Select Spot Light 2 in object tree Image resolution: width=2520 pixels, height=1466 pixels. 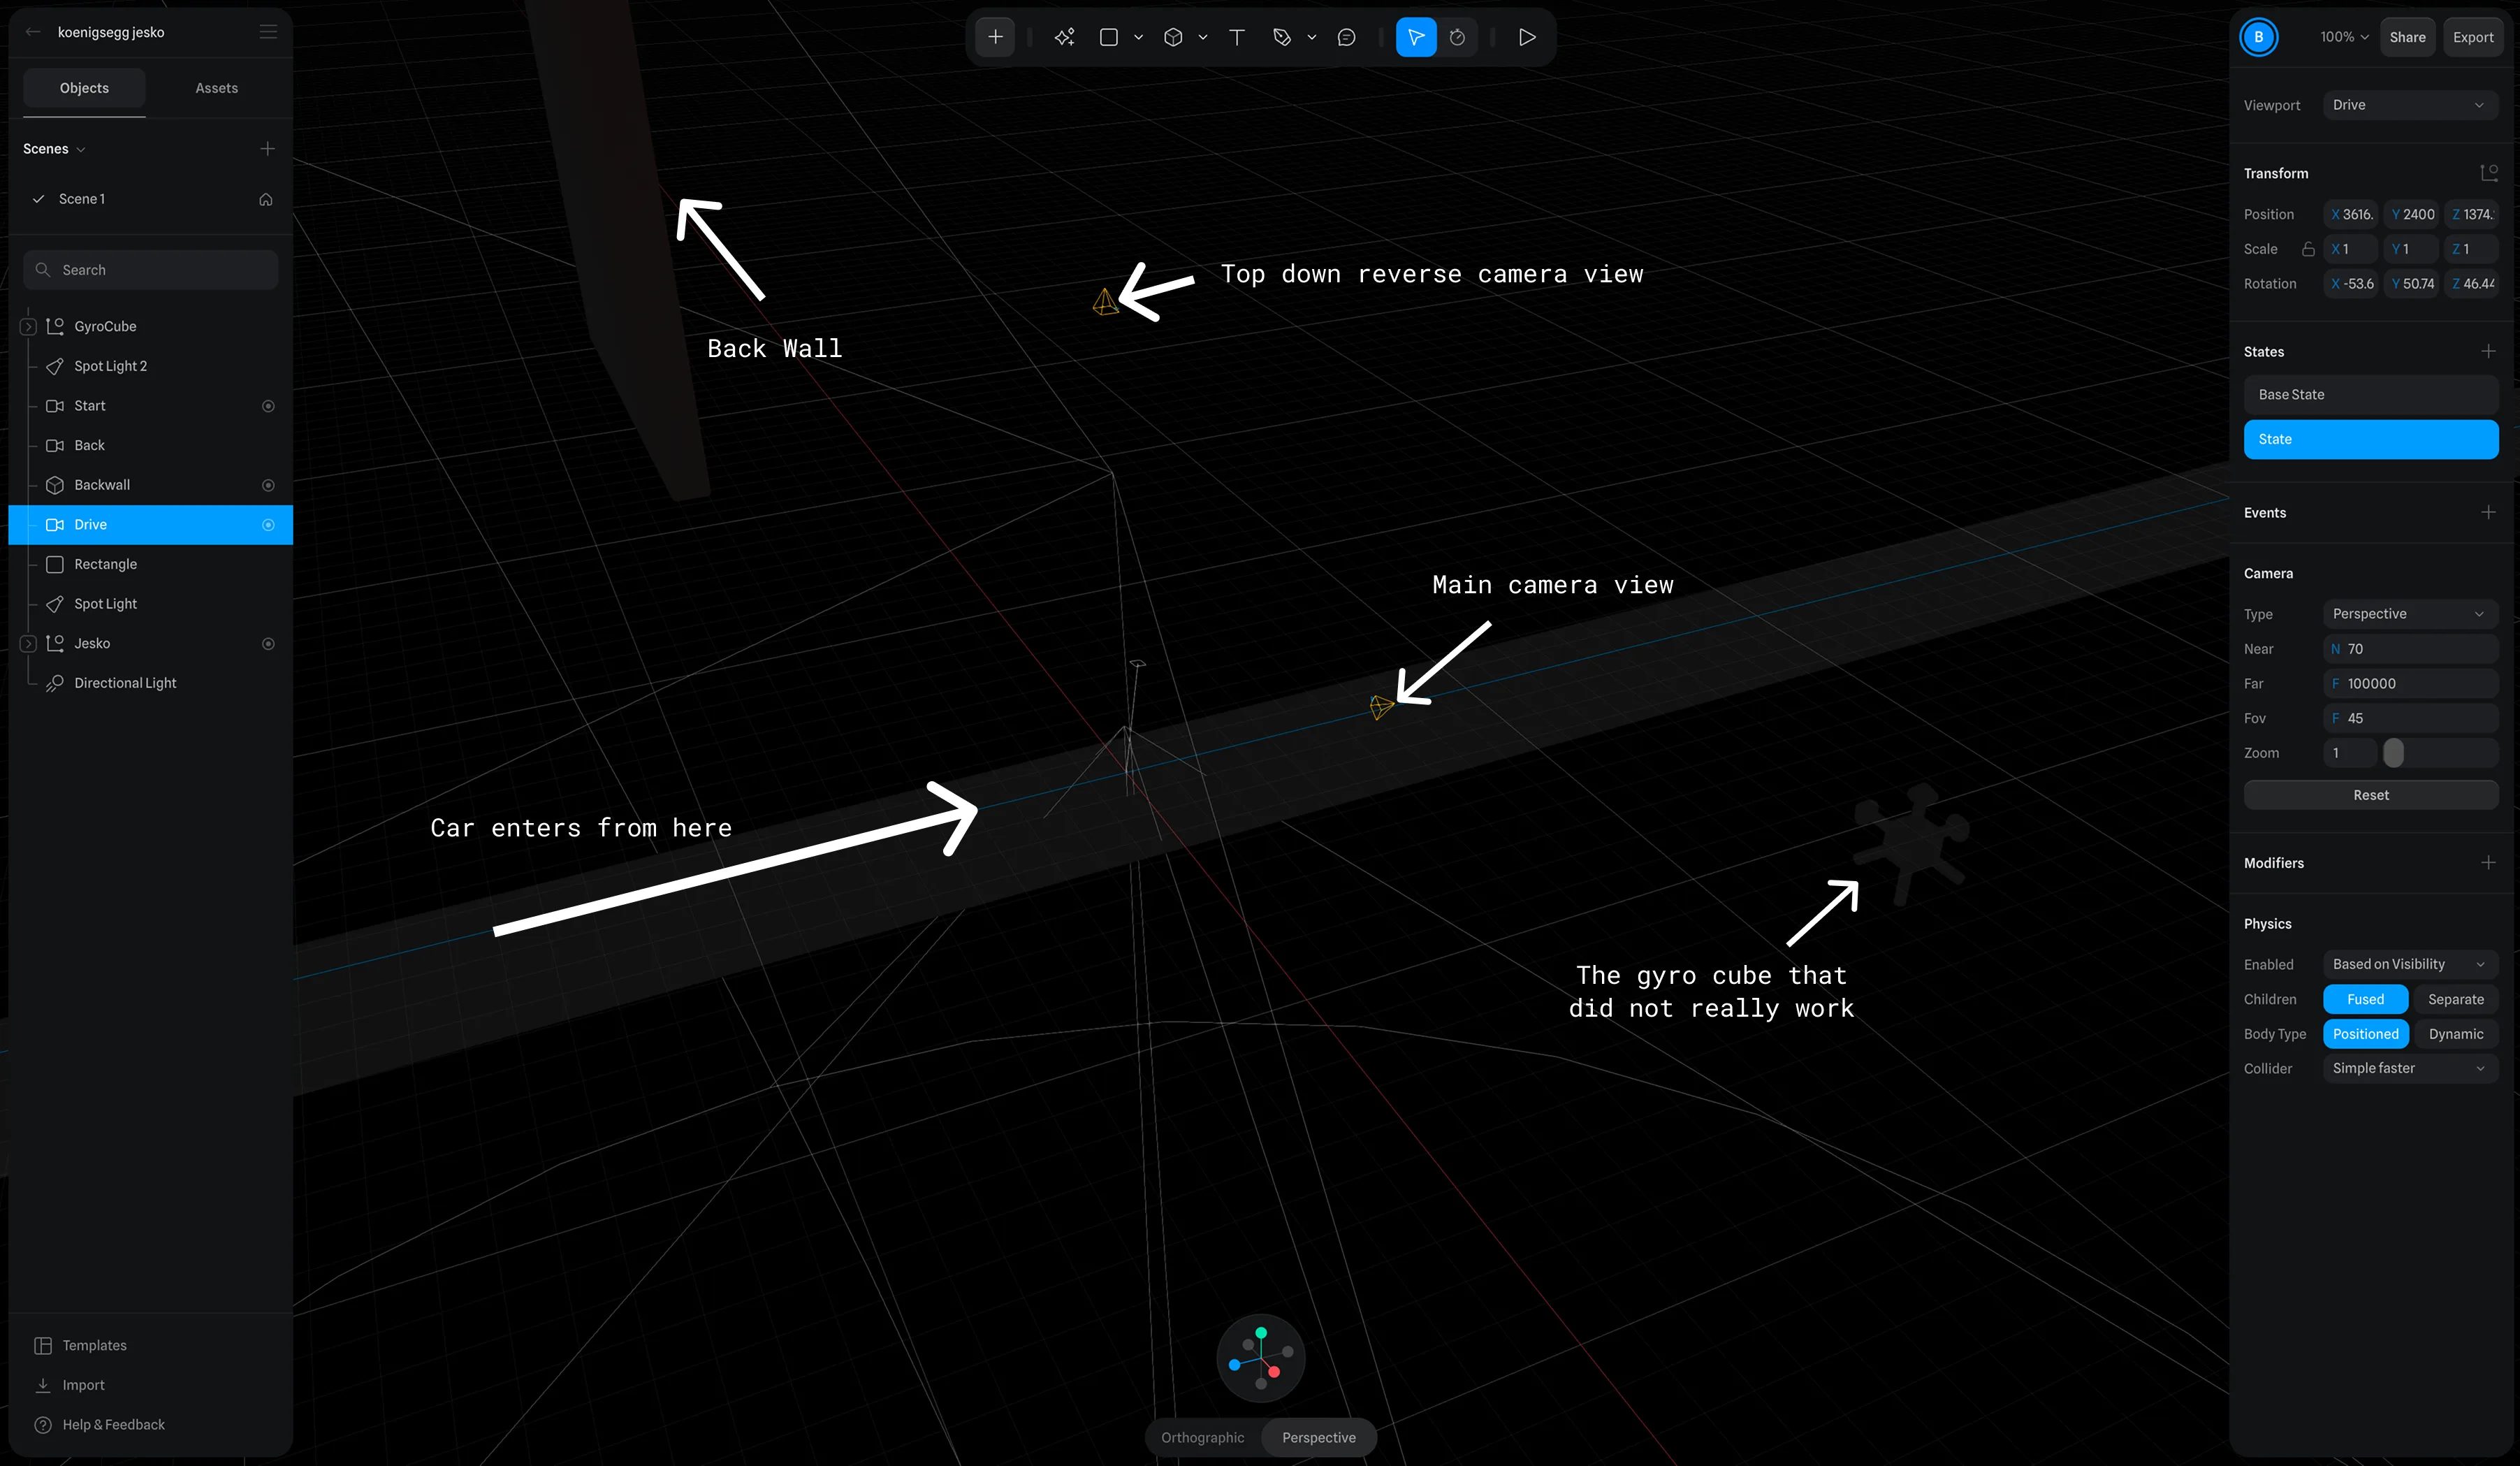tap(150, 366)
